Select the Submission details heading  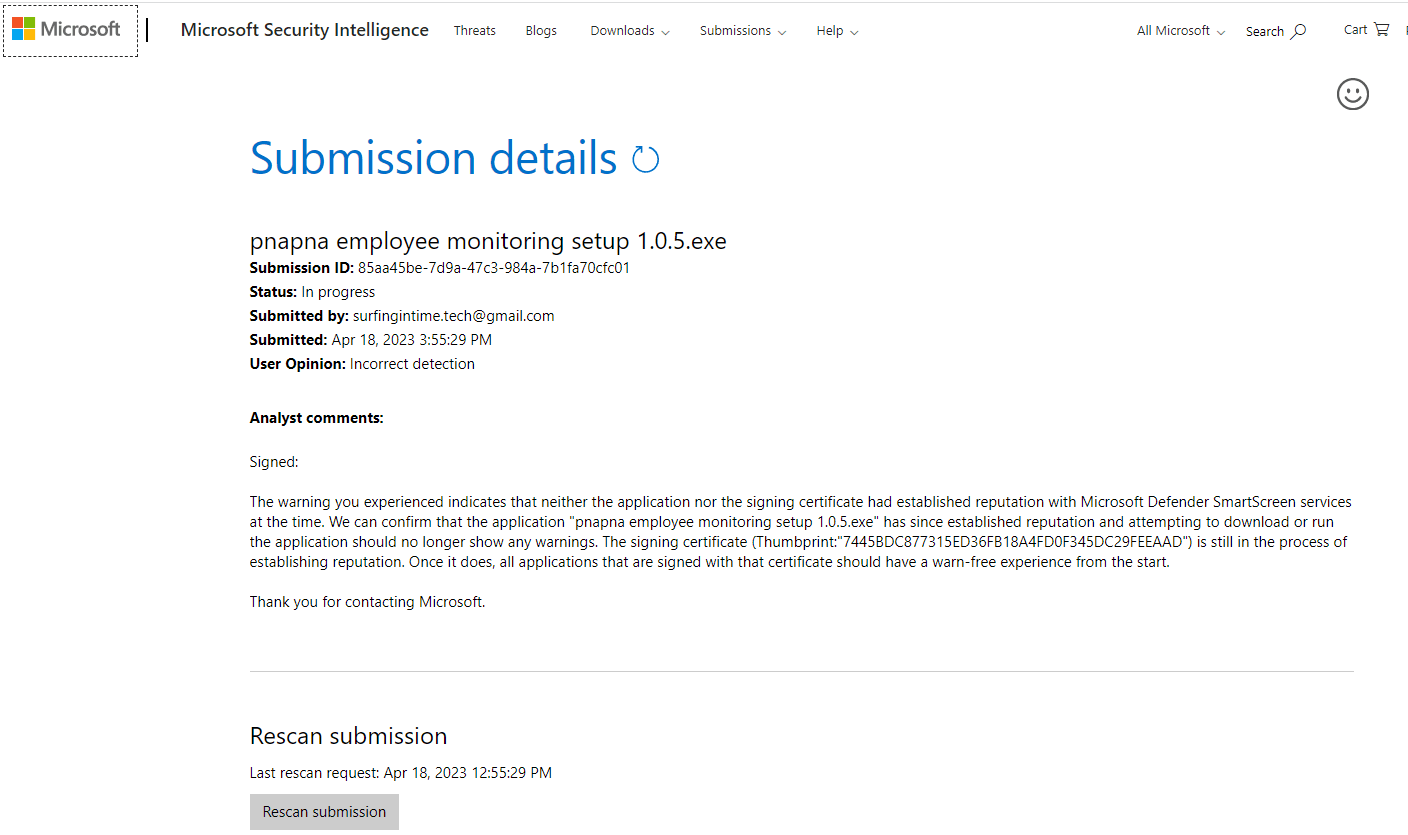point(434,158)
